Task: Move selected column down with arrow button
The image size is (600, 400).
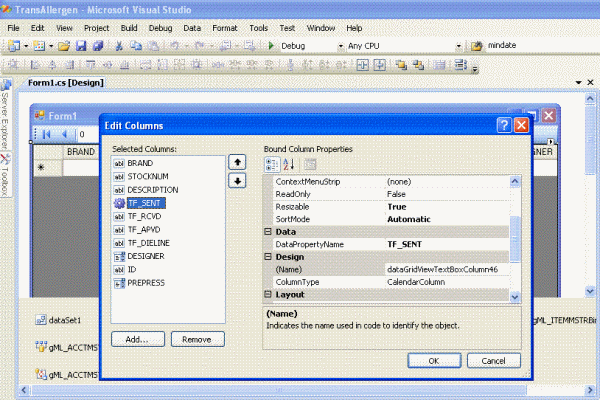Action: (237, 181)
